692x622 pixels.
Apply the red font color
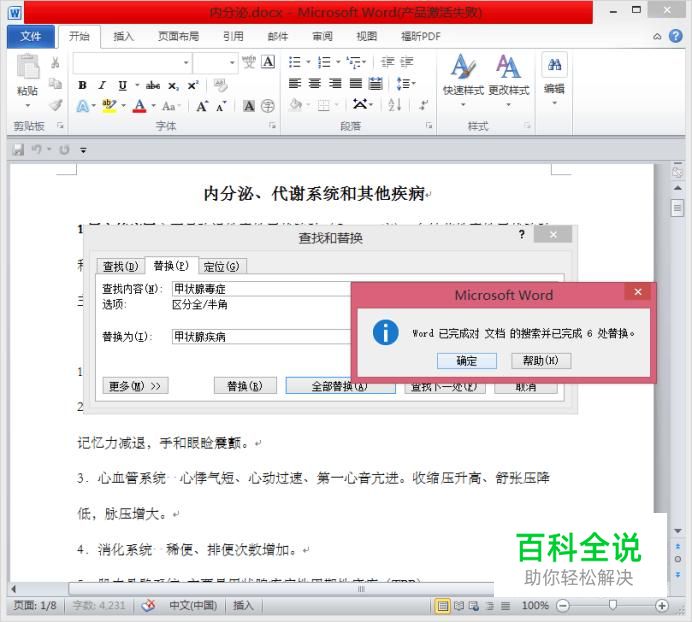pyautogui.click(x=139, y=106)
